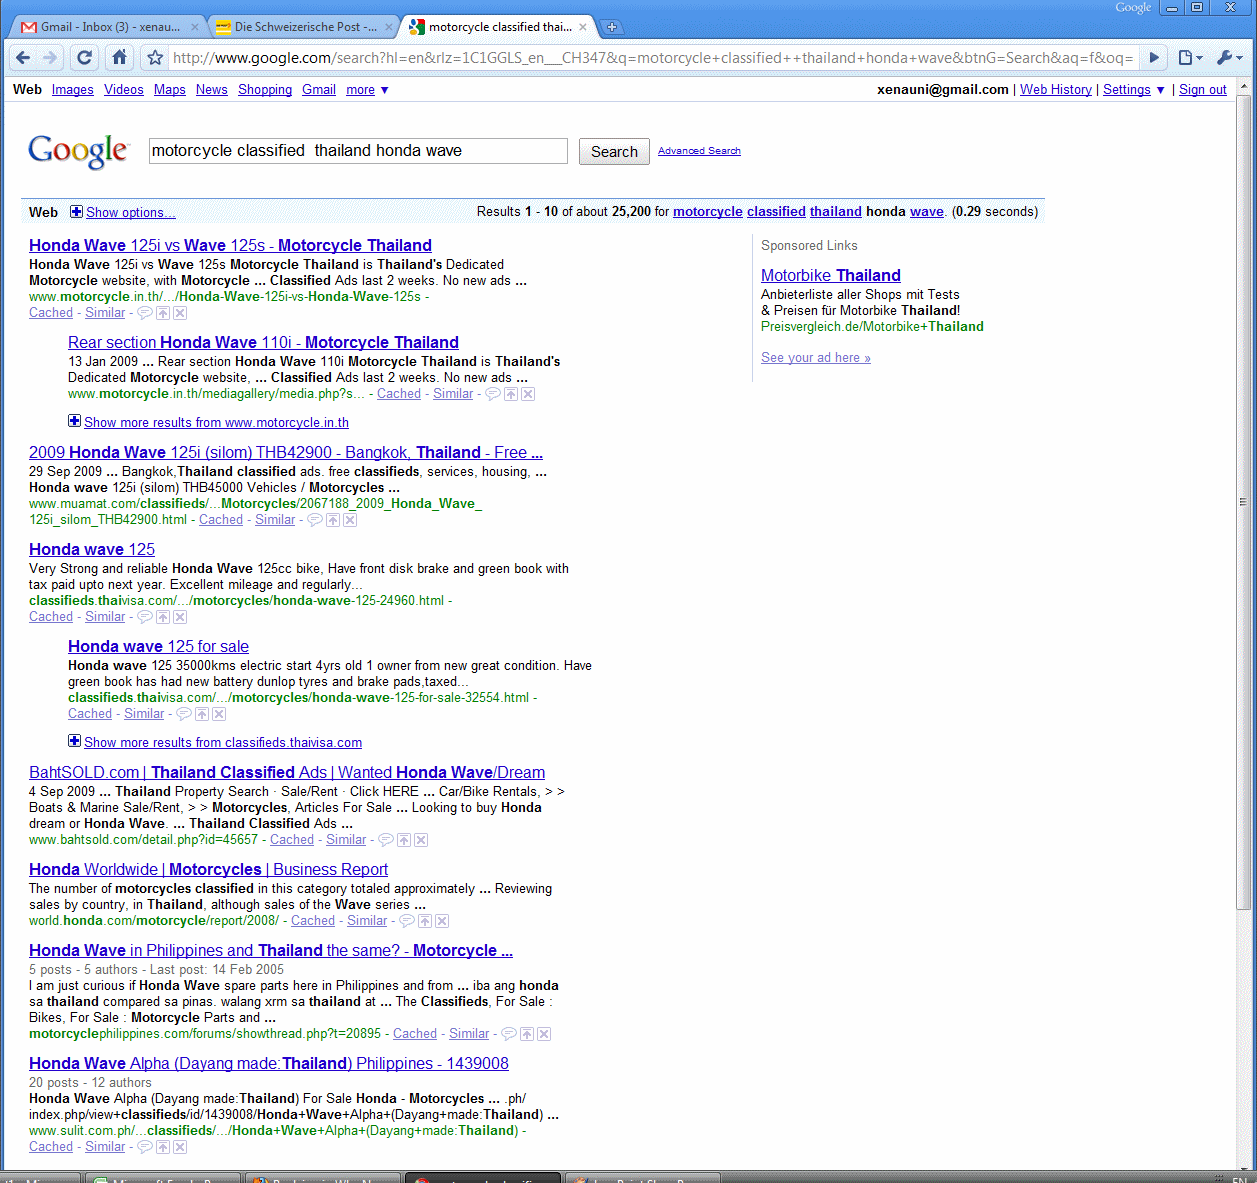Viewport: 1257px width, 1183px height.
Task: Open the Advanced Search link
Action: tap(699, 151)
